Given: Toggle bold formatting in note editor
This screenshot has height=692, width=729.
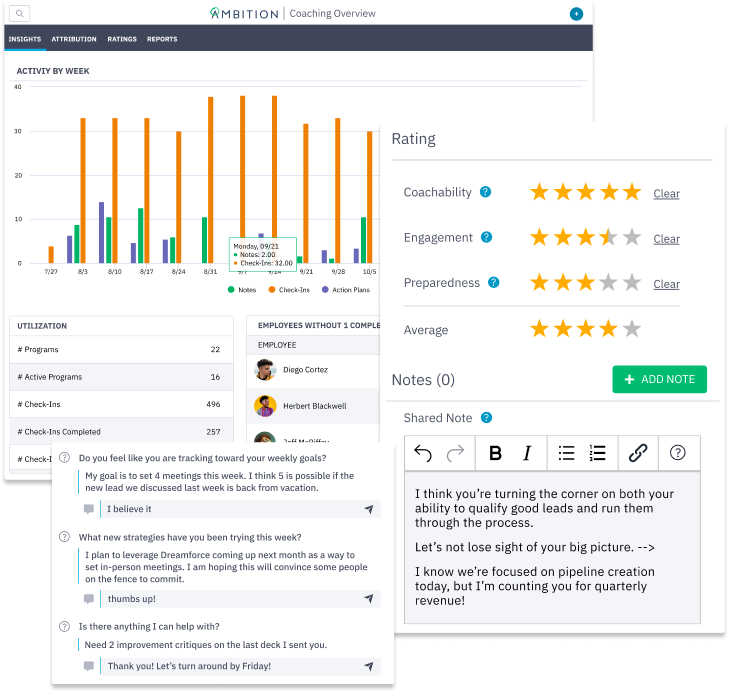Looking at the screenshot, I should point(495,454).
